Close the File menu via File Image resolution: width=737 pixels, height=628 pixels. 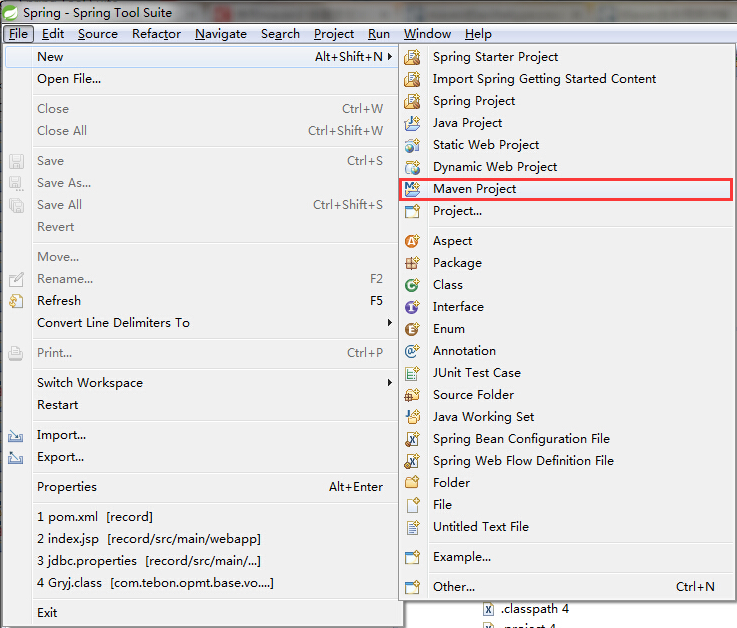(x=18, y=34)
